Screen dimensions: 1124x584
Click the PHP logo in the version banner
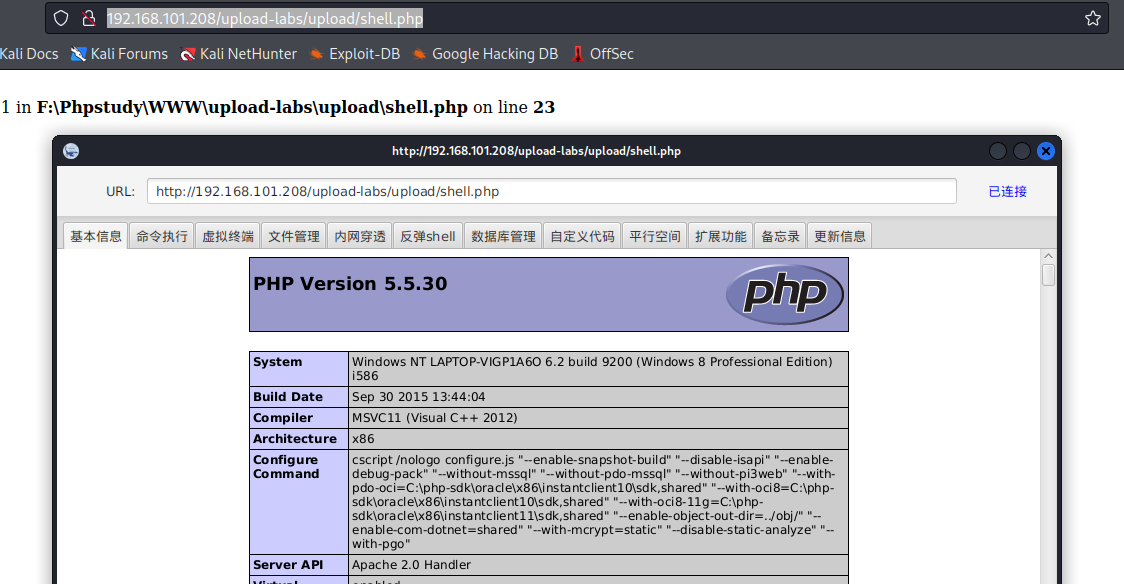coord(785,295)
